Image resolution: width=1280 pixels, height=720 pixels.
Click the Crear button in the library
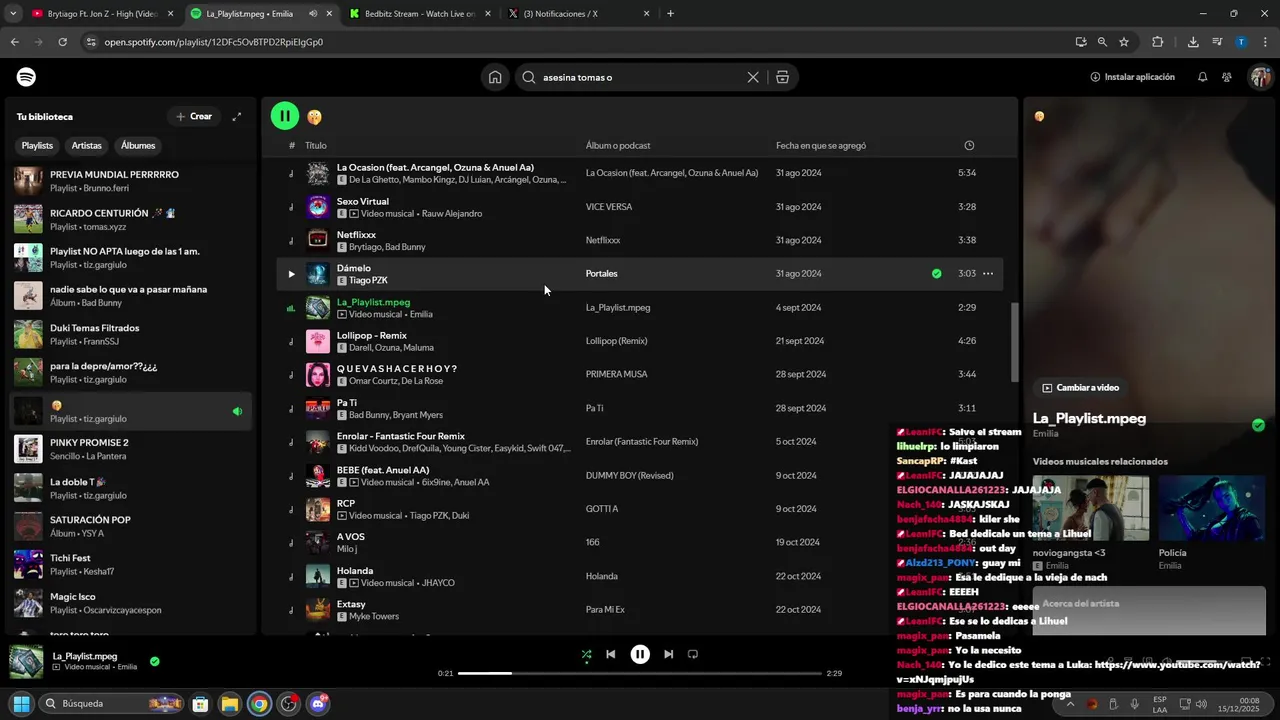pos(194,116)
